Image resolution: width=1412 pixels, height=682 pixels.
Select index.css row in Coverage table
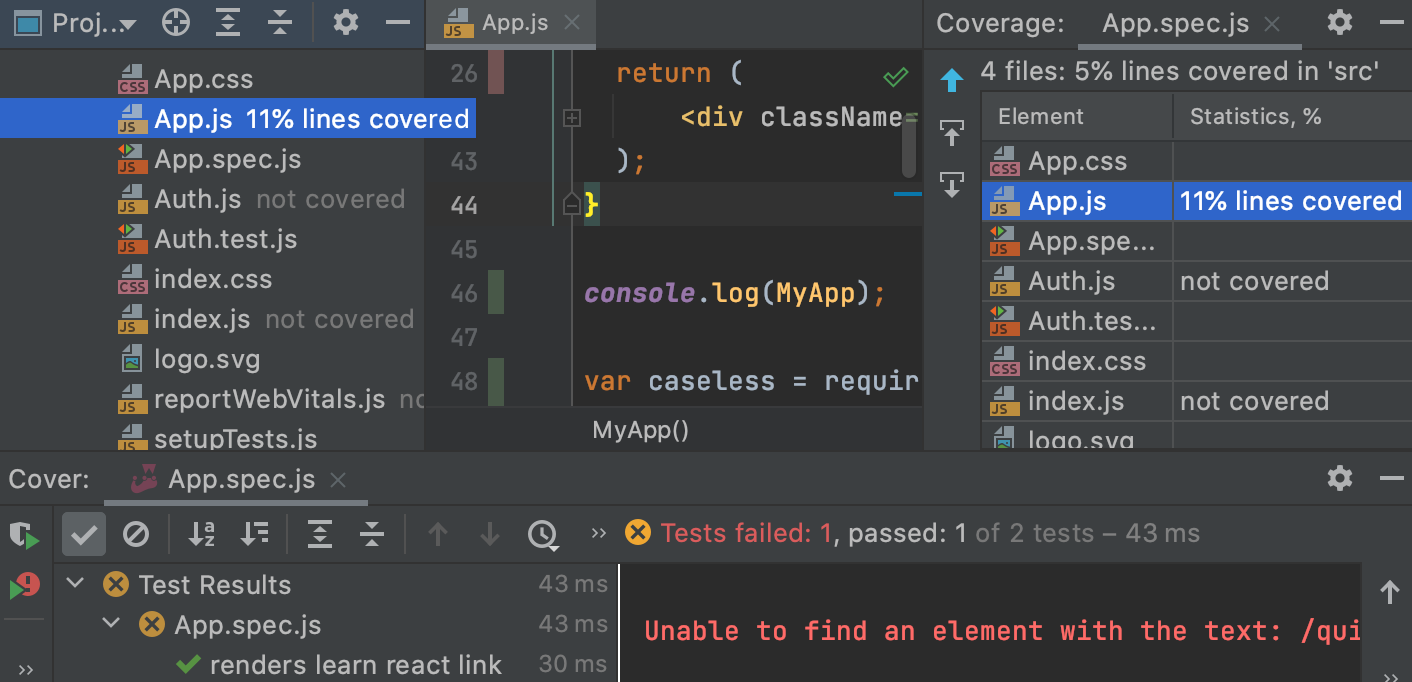[x=1197, y=361]
